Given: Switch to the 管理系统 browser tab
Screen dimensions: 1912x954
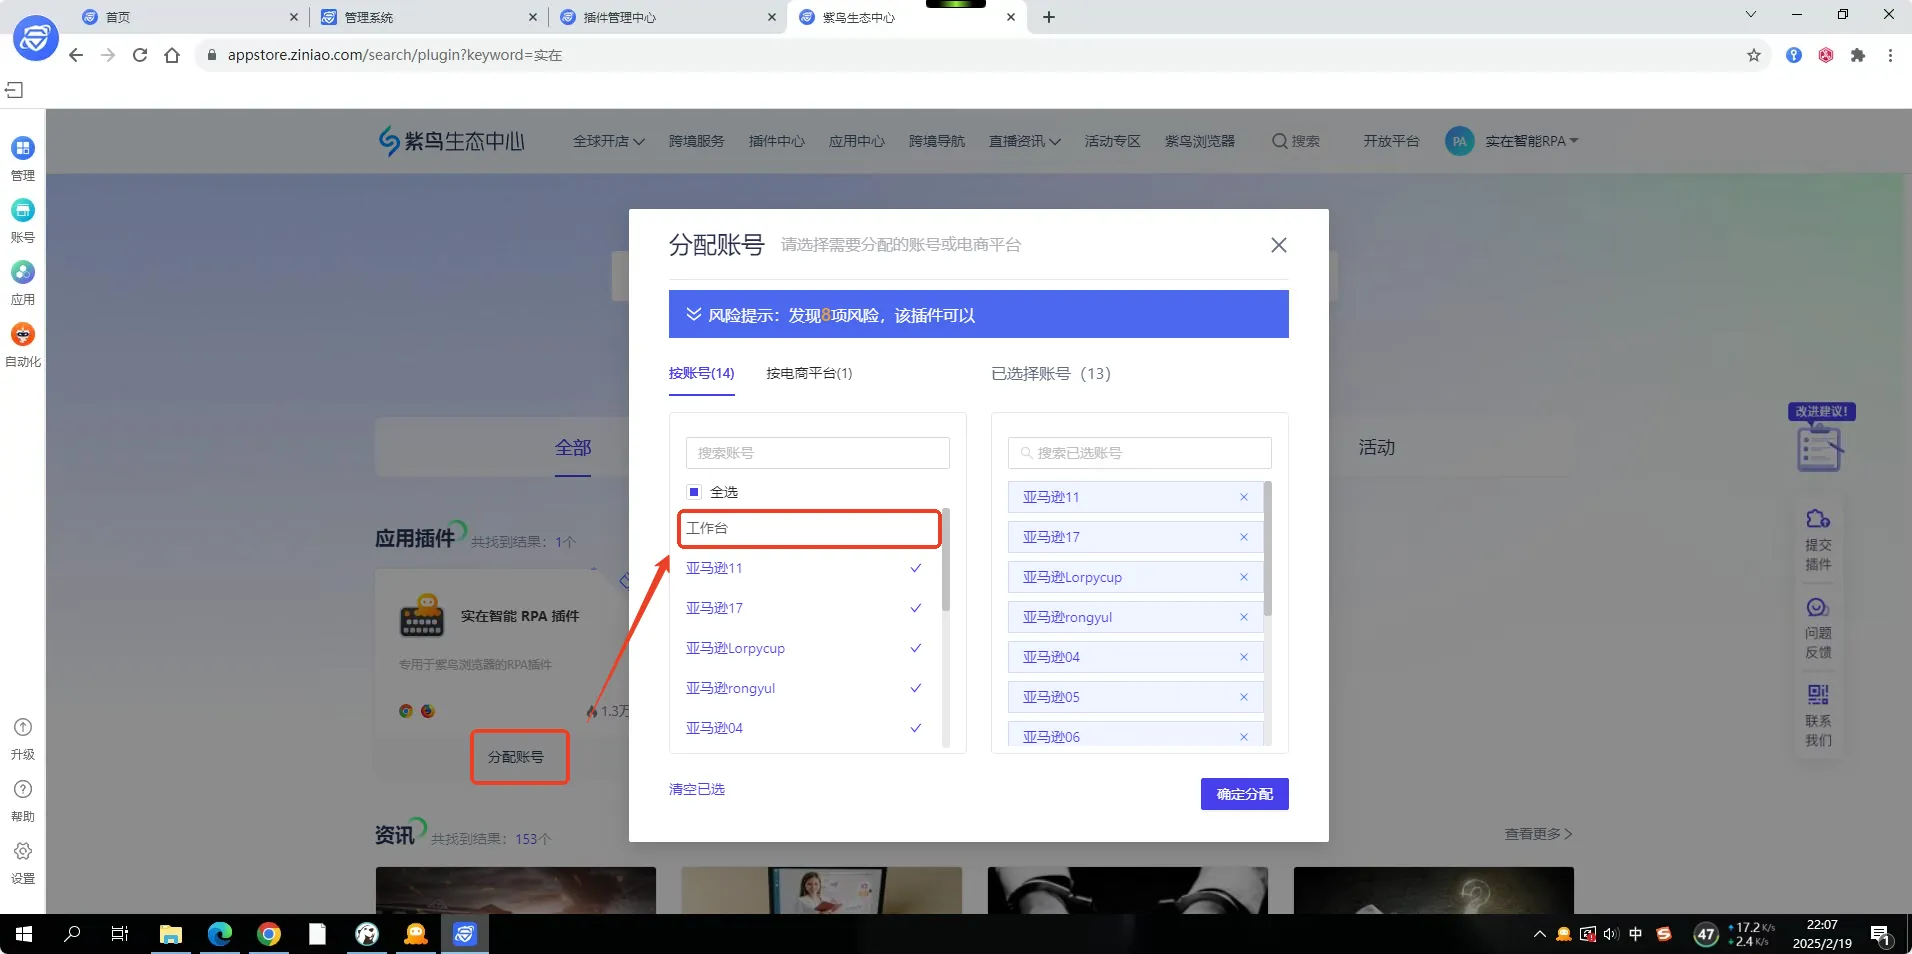Looking at the screenshot, I should click(429, 17).
